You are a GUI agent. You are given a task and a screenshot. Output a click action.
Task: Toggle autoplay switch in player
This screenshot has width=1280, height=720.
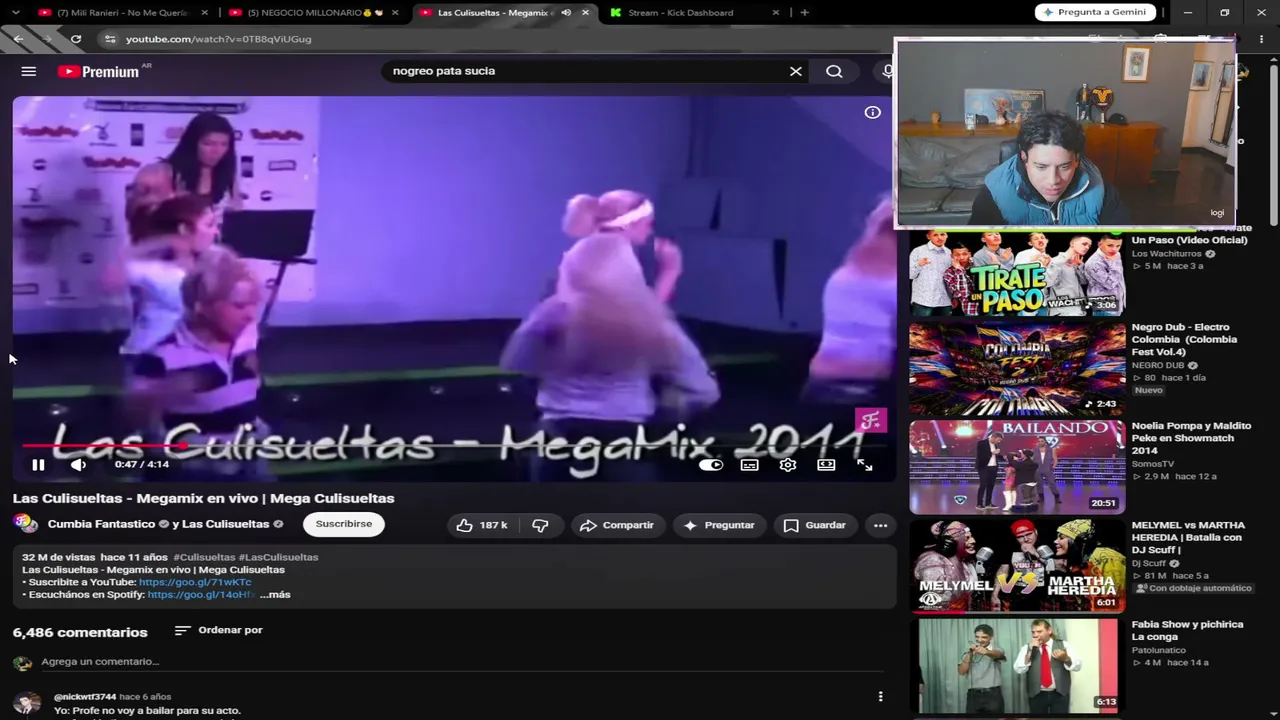click(x=711, y=464)
